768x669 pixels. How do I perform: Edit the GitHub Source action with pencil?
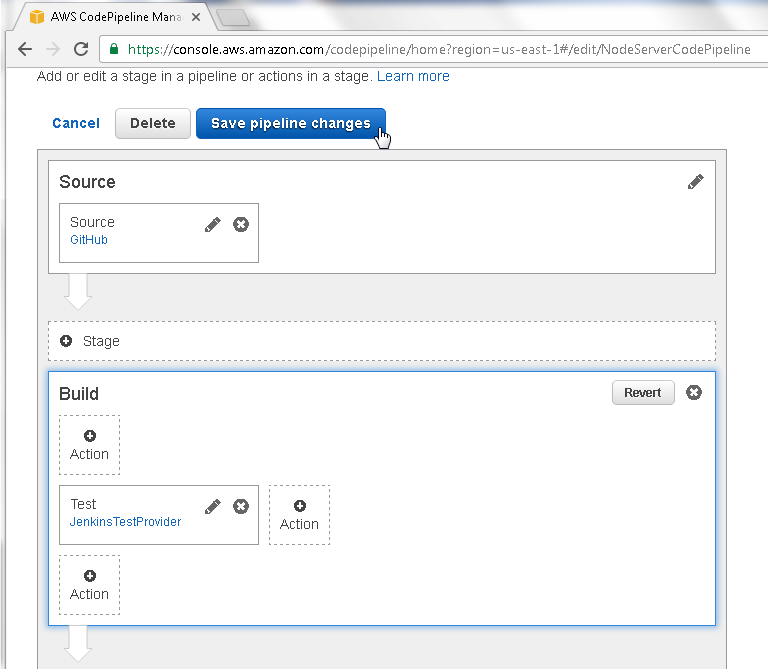point(213,224)
